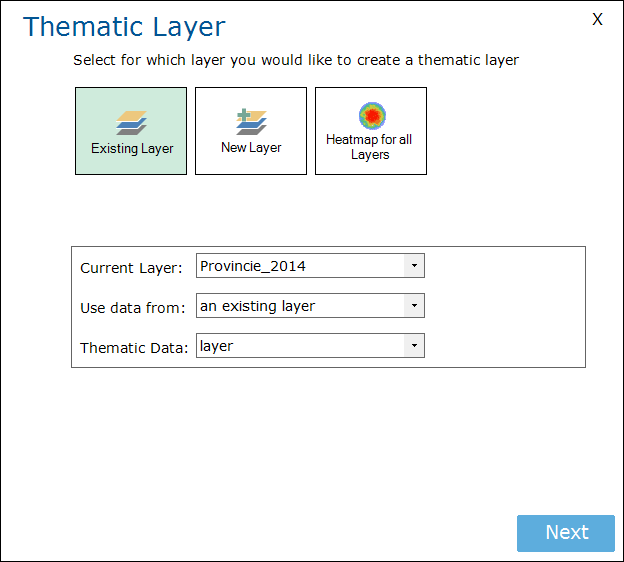Click the 'an existing layer' value
Viewport: 624px width, 562px height.
pyautogui.click(x=257, y=306)
